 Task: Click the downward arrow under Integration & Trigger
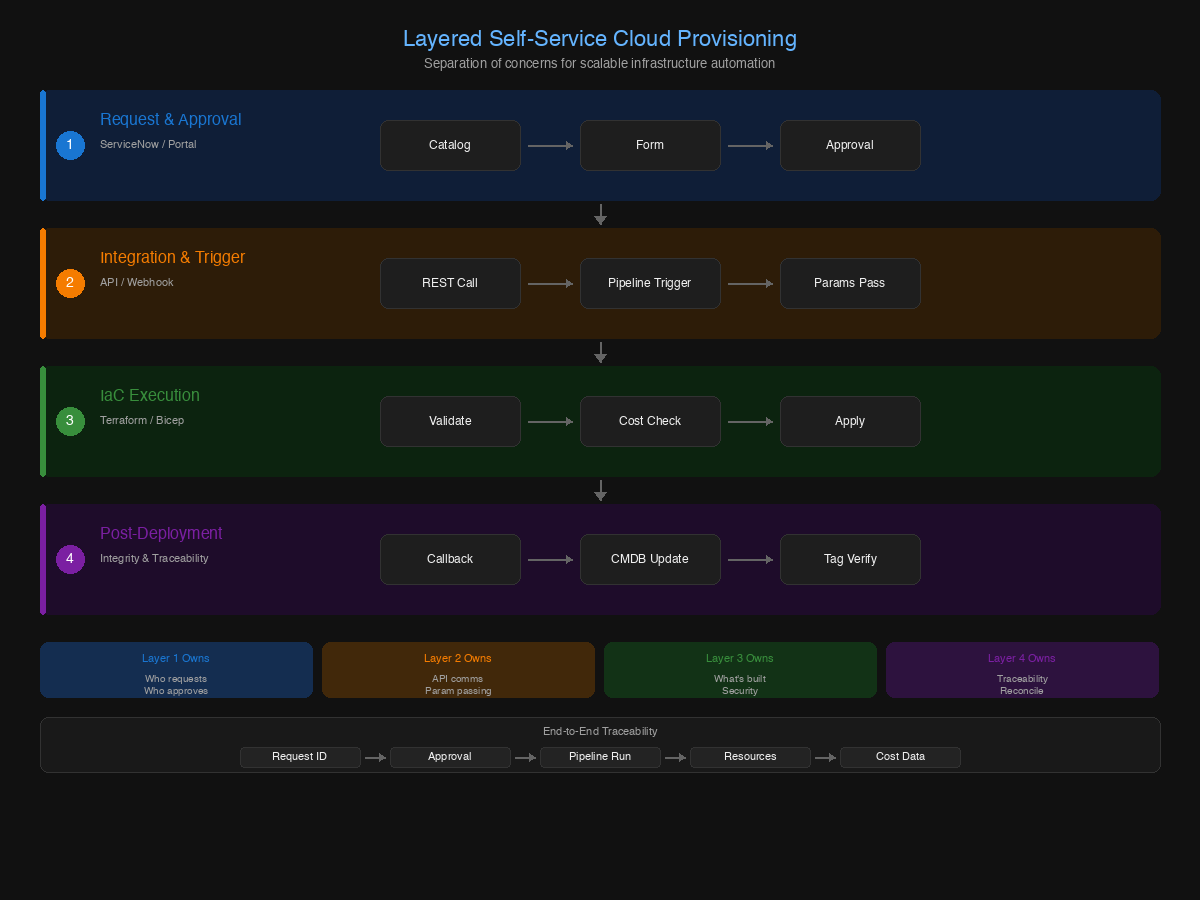tap(600, 352)
